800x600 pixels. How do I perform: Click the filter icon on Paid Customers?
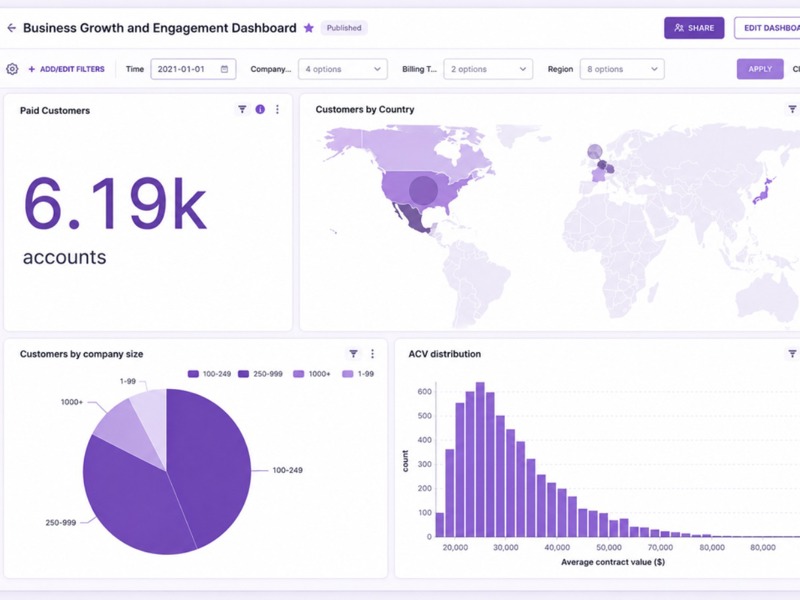242,109
